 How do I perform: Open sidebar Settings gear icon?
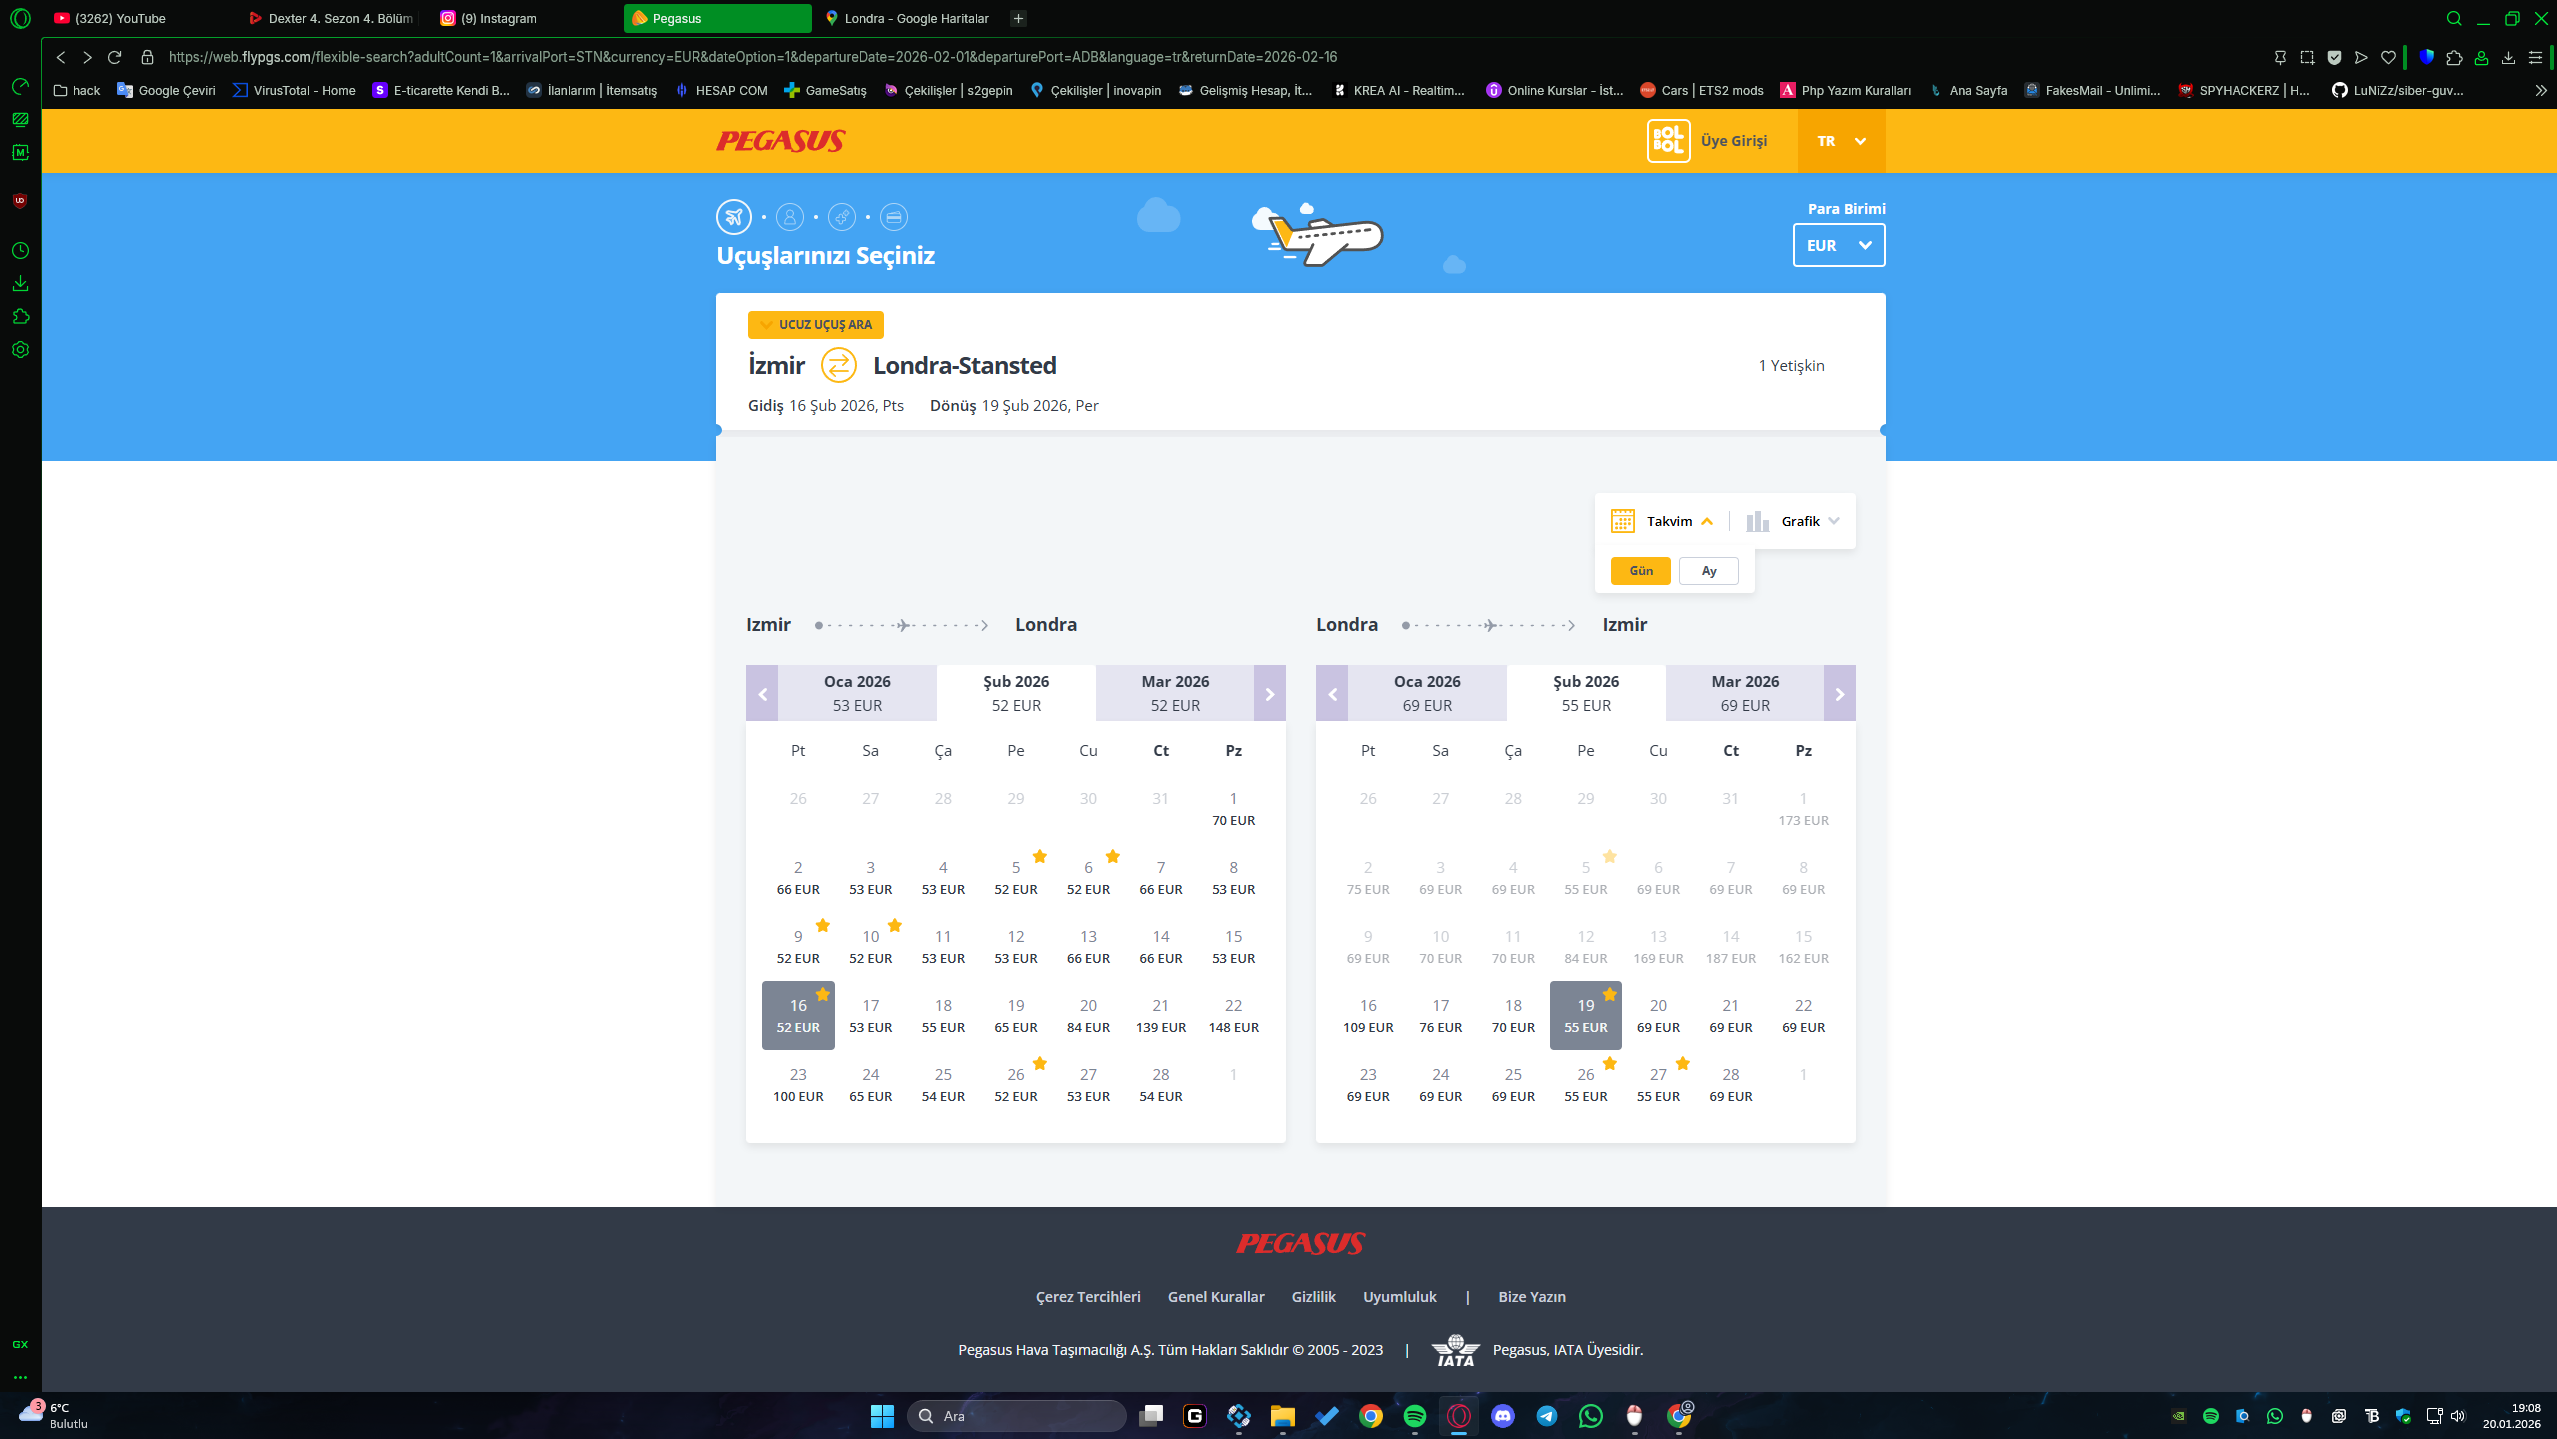click(20, 350)
